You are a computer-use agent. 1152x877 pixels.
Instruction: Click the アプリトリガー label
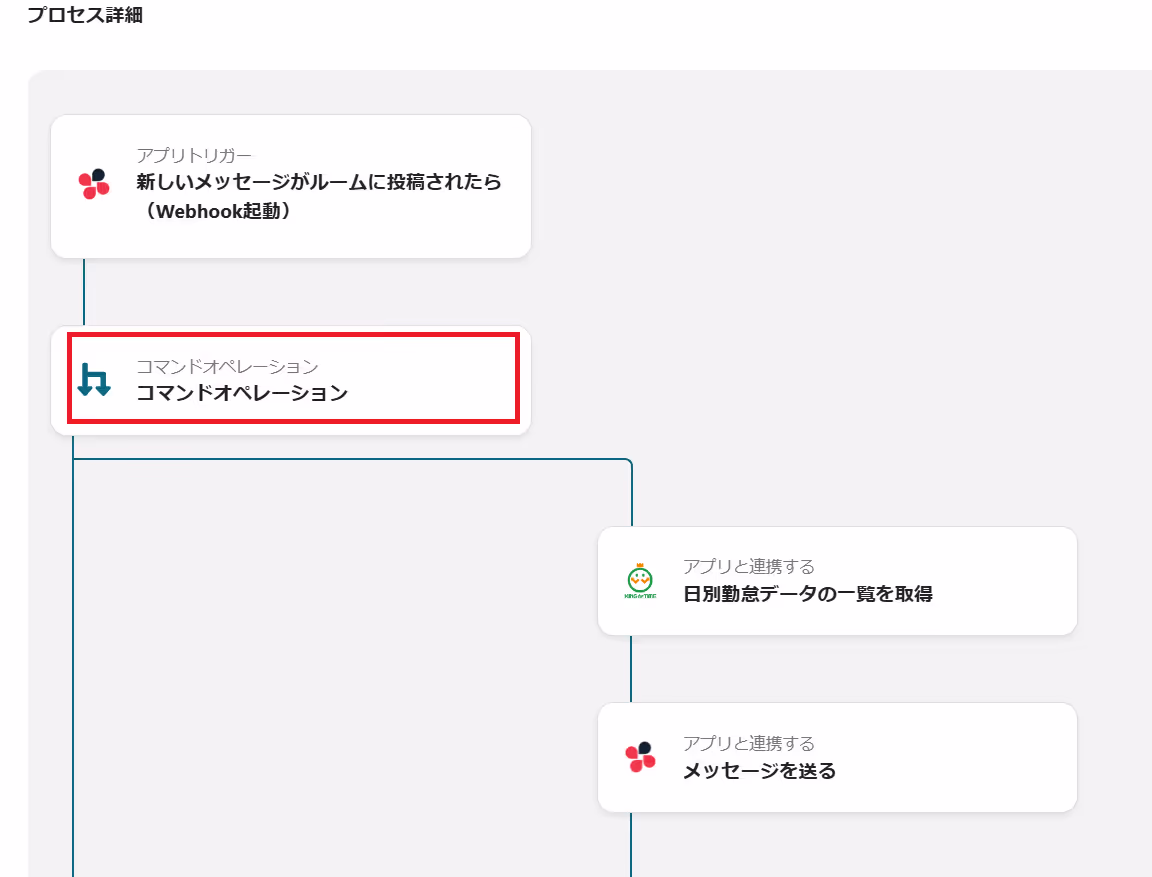tap(194, 155)
